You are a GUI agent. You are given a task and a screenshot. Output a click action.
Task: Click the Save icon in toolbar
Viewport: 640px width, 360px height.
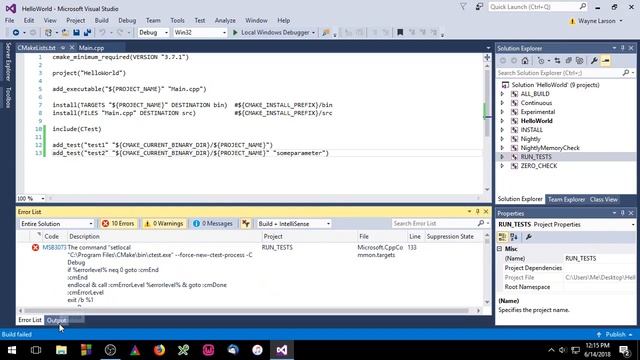(76, 32)
